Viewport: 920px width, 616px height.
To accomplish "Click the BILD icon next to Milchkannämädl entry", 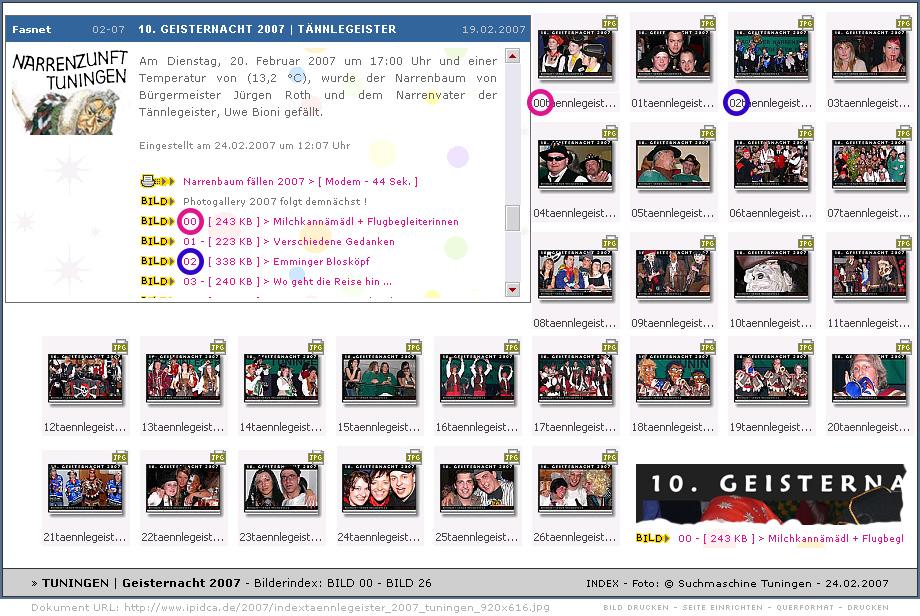I will [x=157, y=222].
